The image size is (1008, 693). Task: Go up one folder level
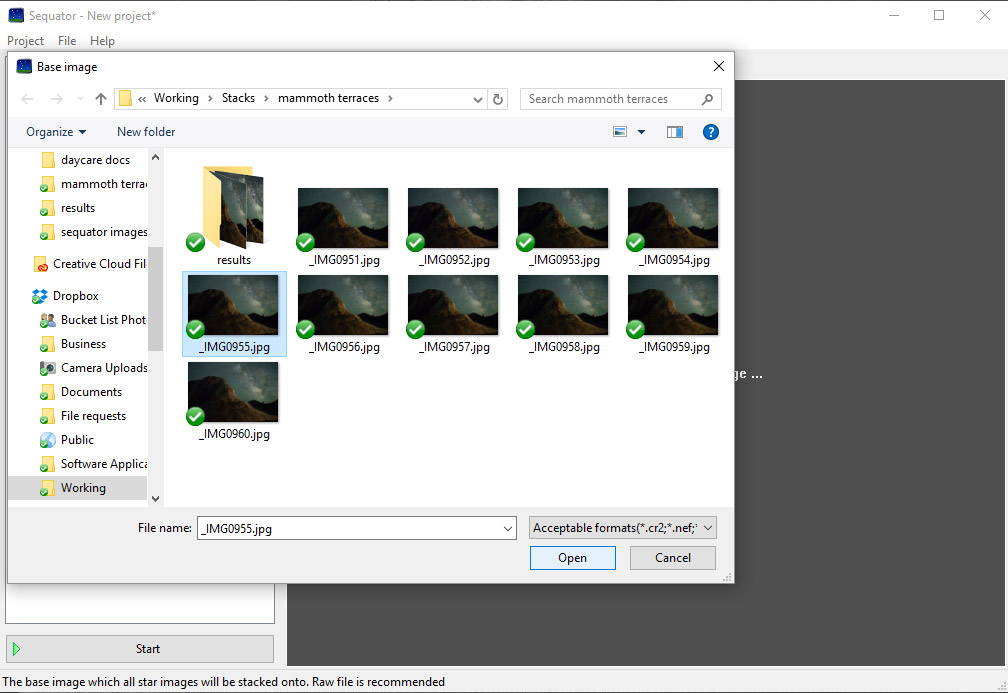click(x=100, y=99)
